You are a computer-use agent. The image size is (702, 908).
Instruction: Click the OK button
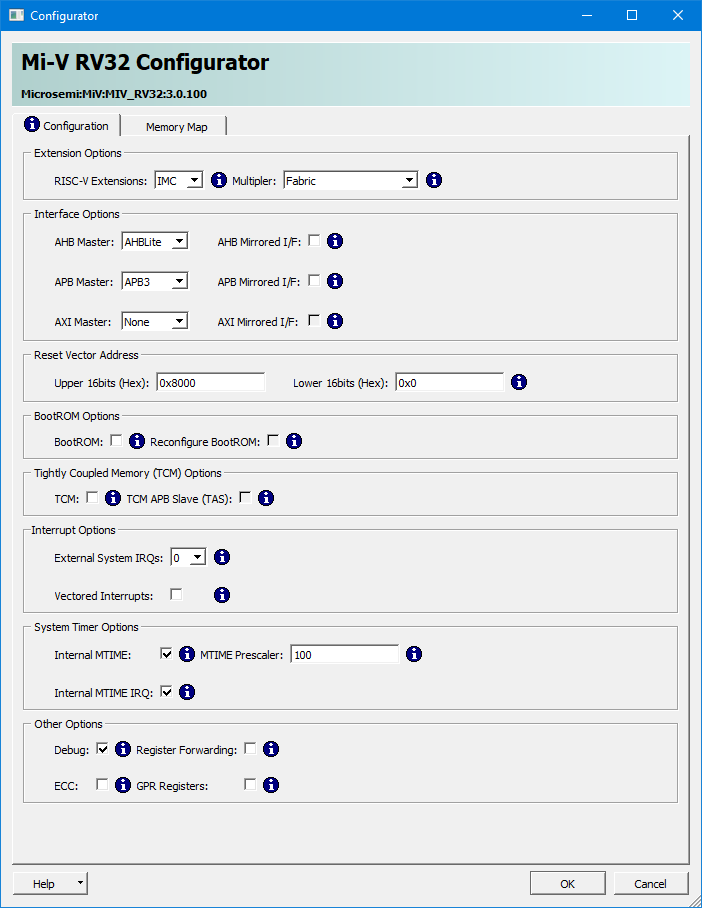point(568,884)
